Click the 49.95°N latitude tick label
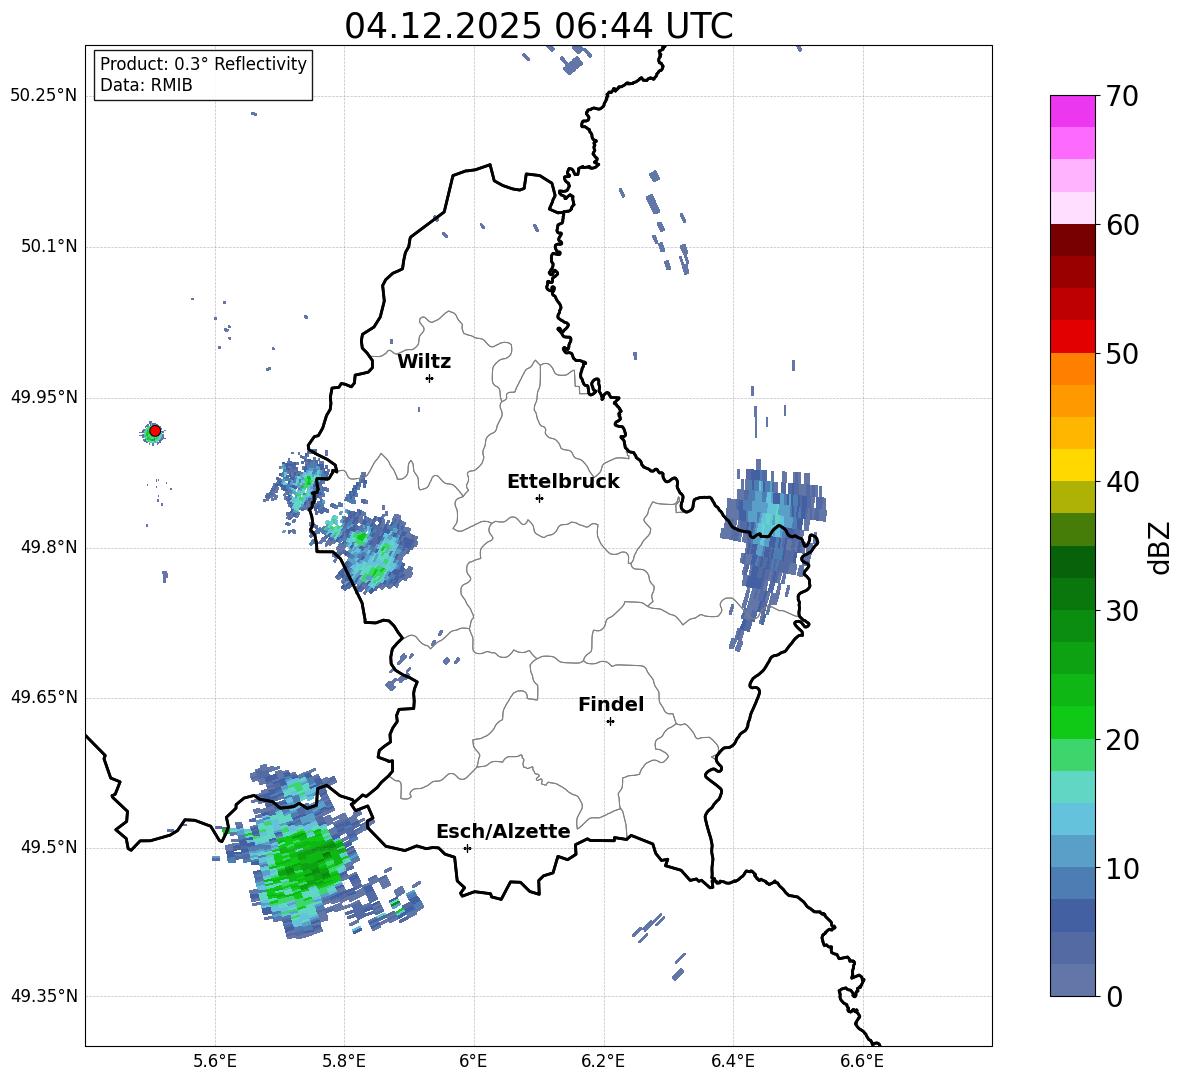This screenshot has height=1081, width=1184. point(44,397)
